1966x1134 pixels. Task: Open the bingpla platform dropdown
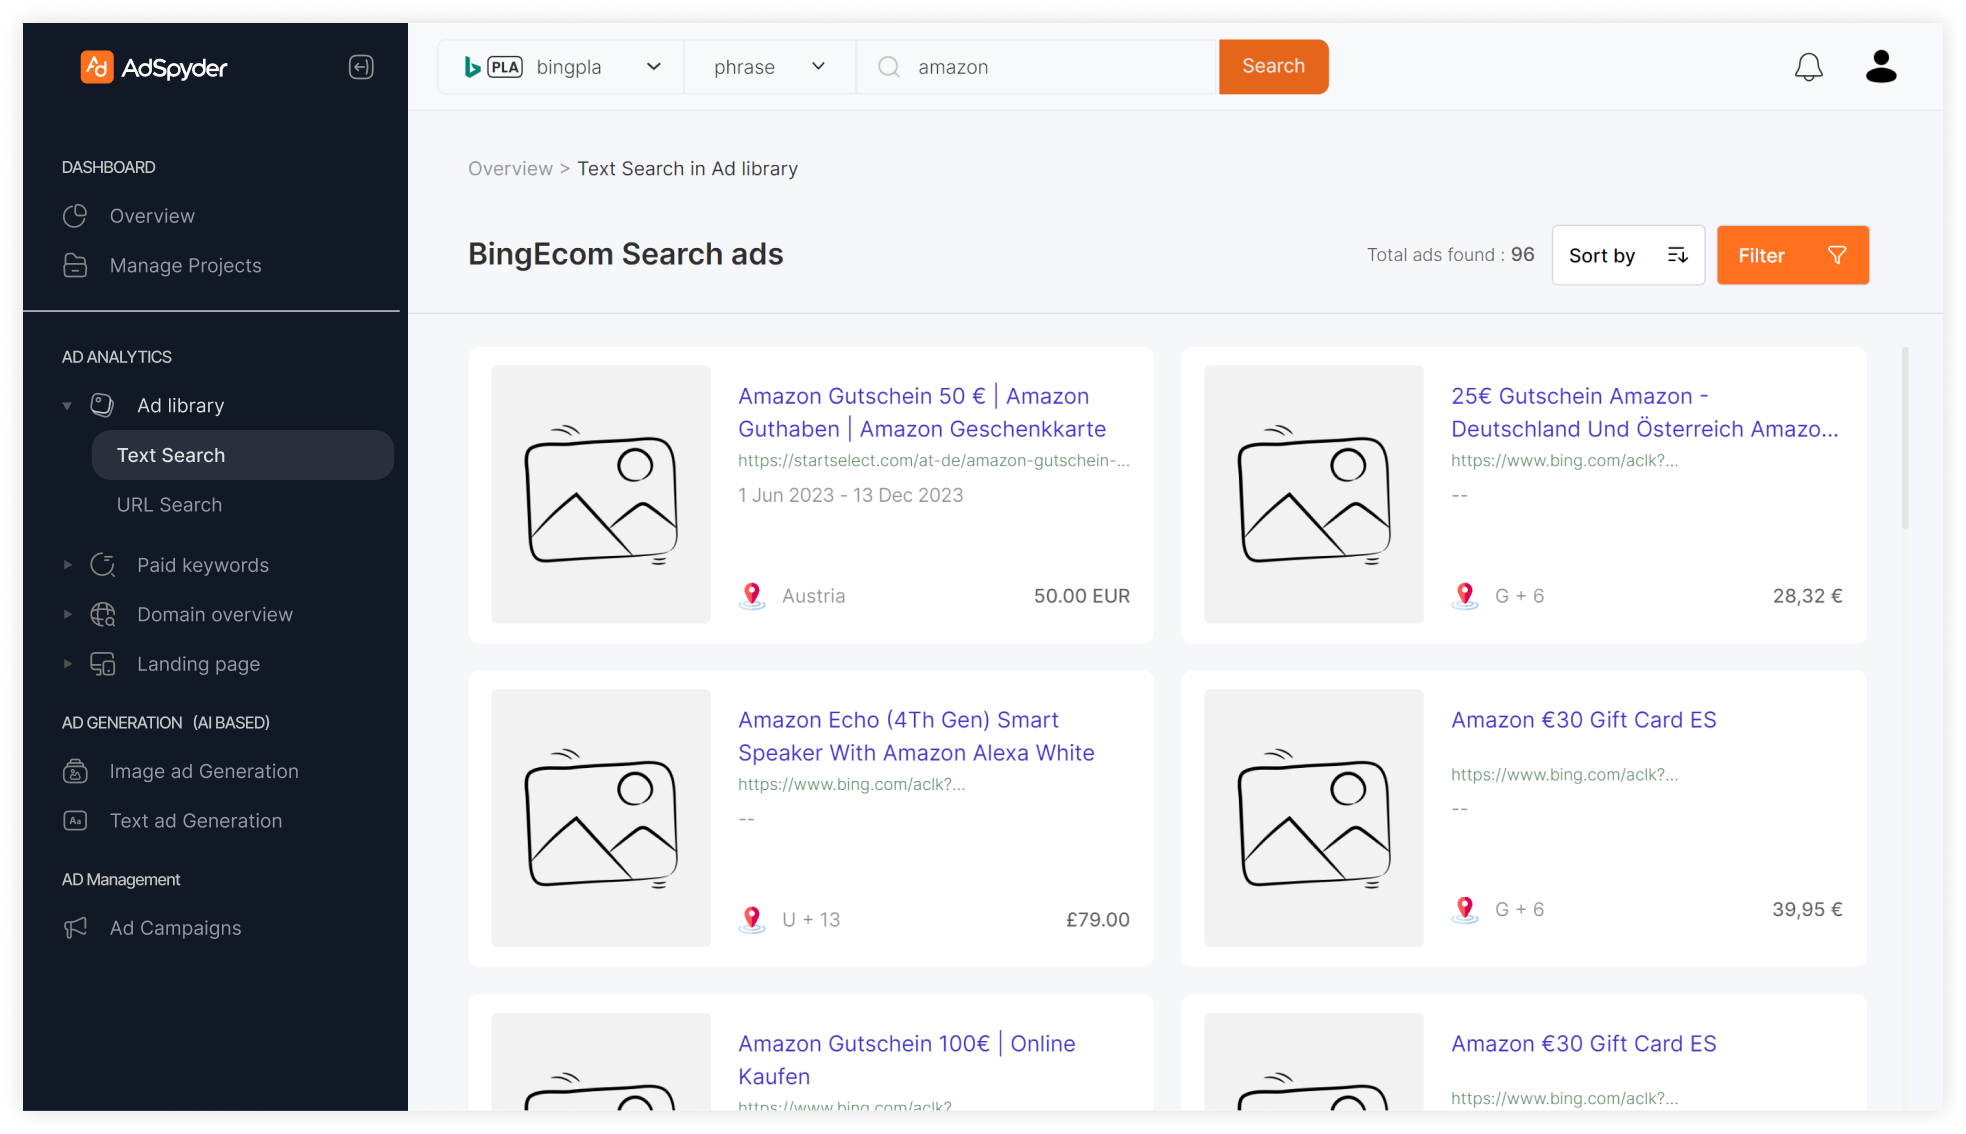561,67
